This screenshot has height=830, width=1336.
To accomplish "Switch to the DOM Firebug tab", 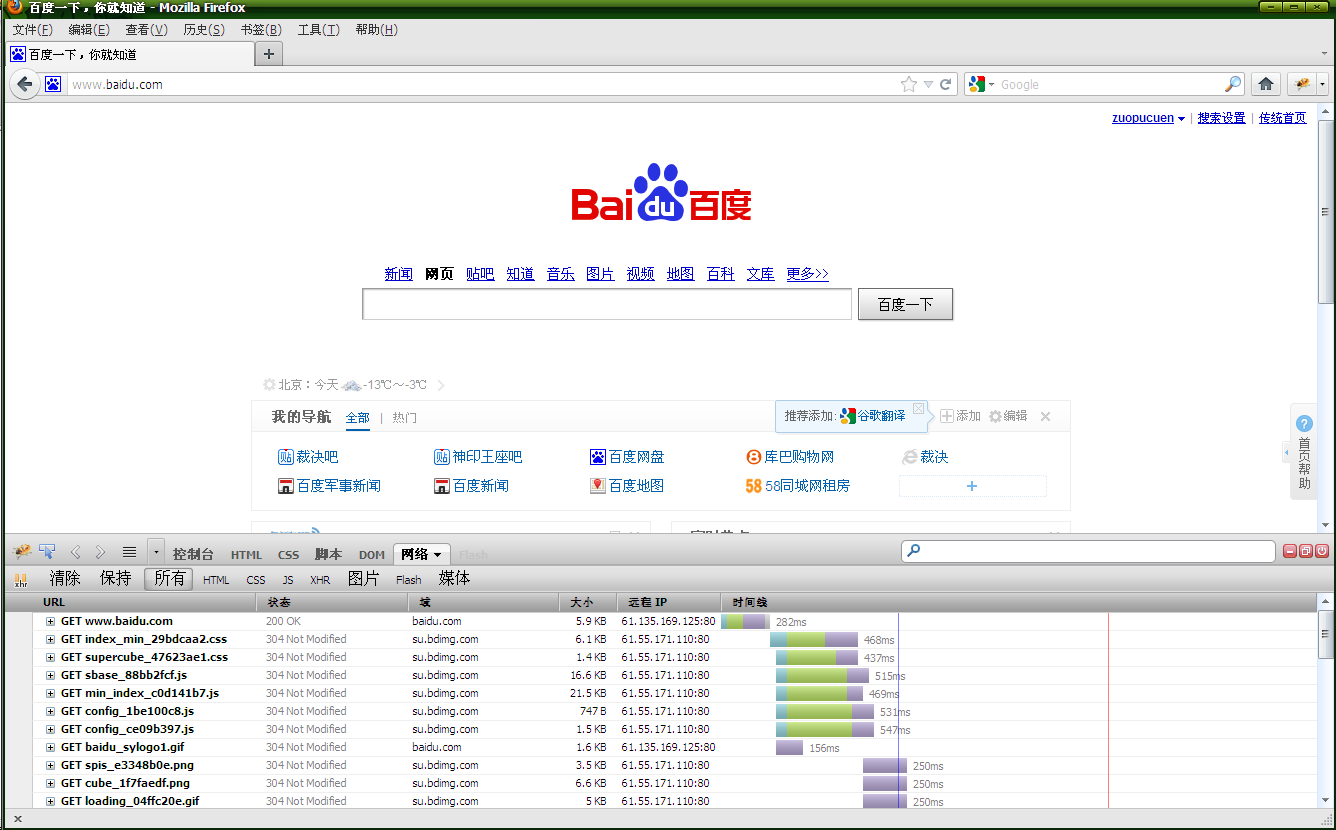I will [372, 555].
